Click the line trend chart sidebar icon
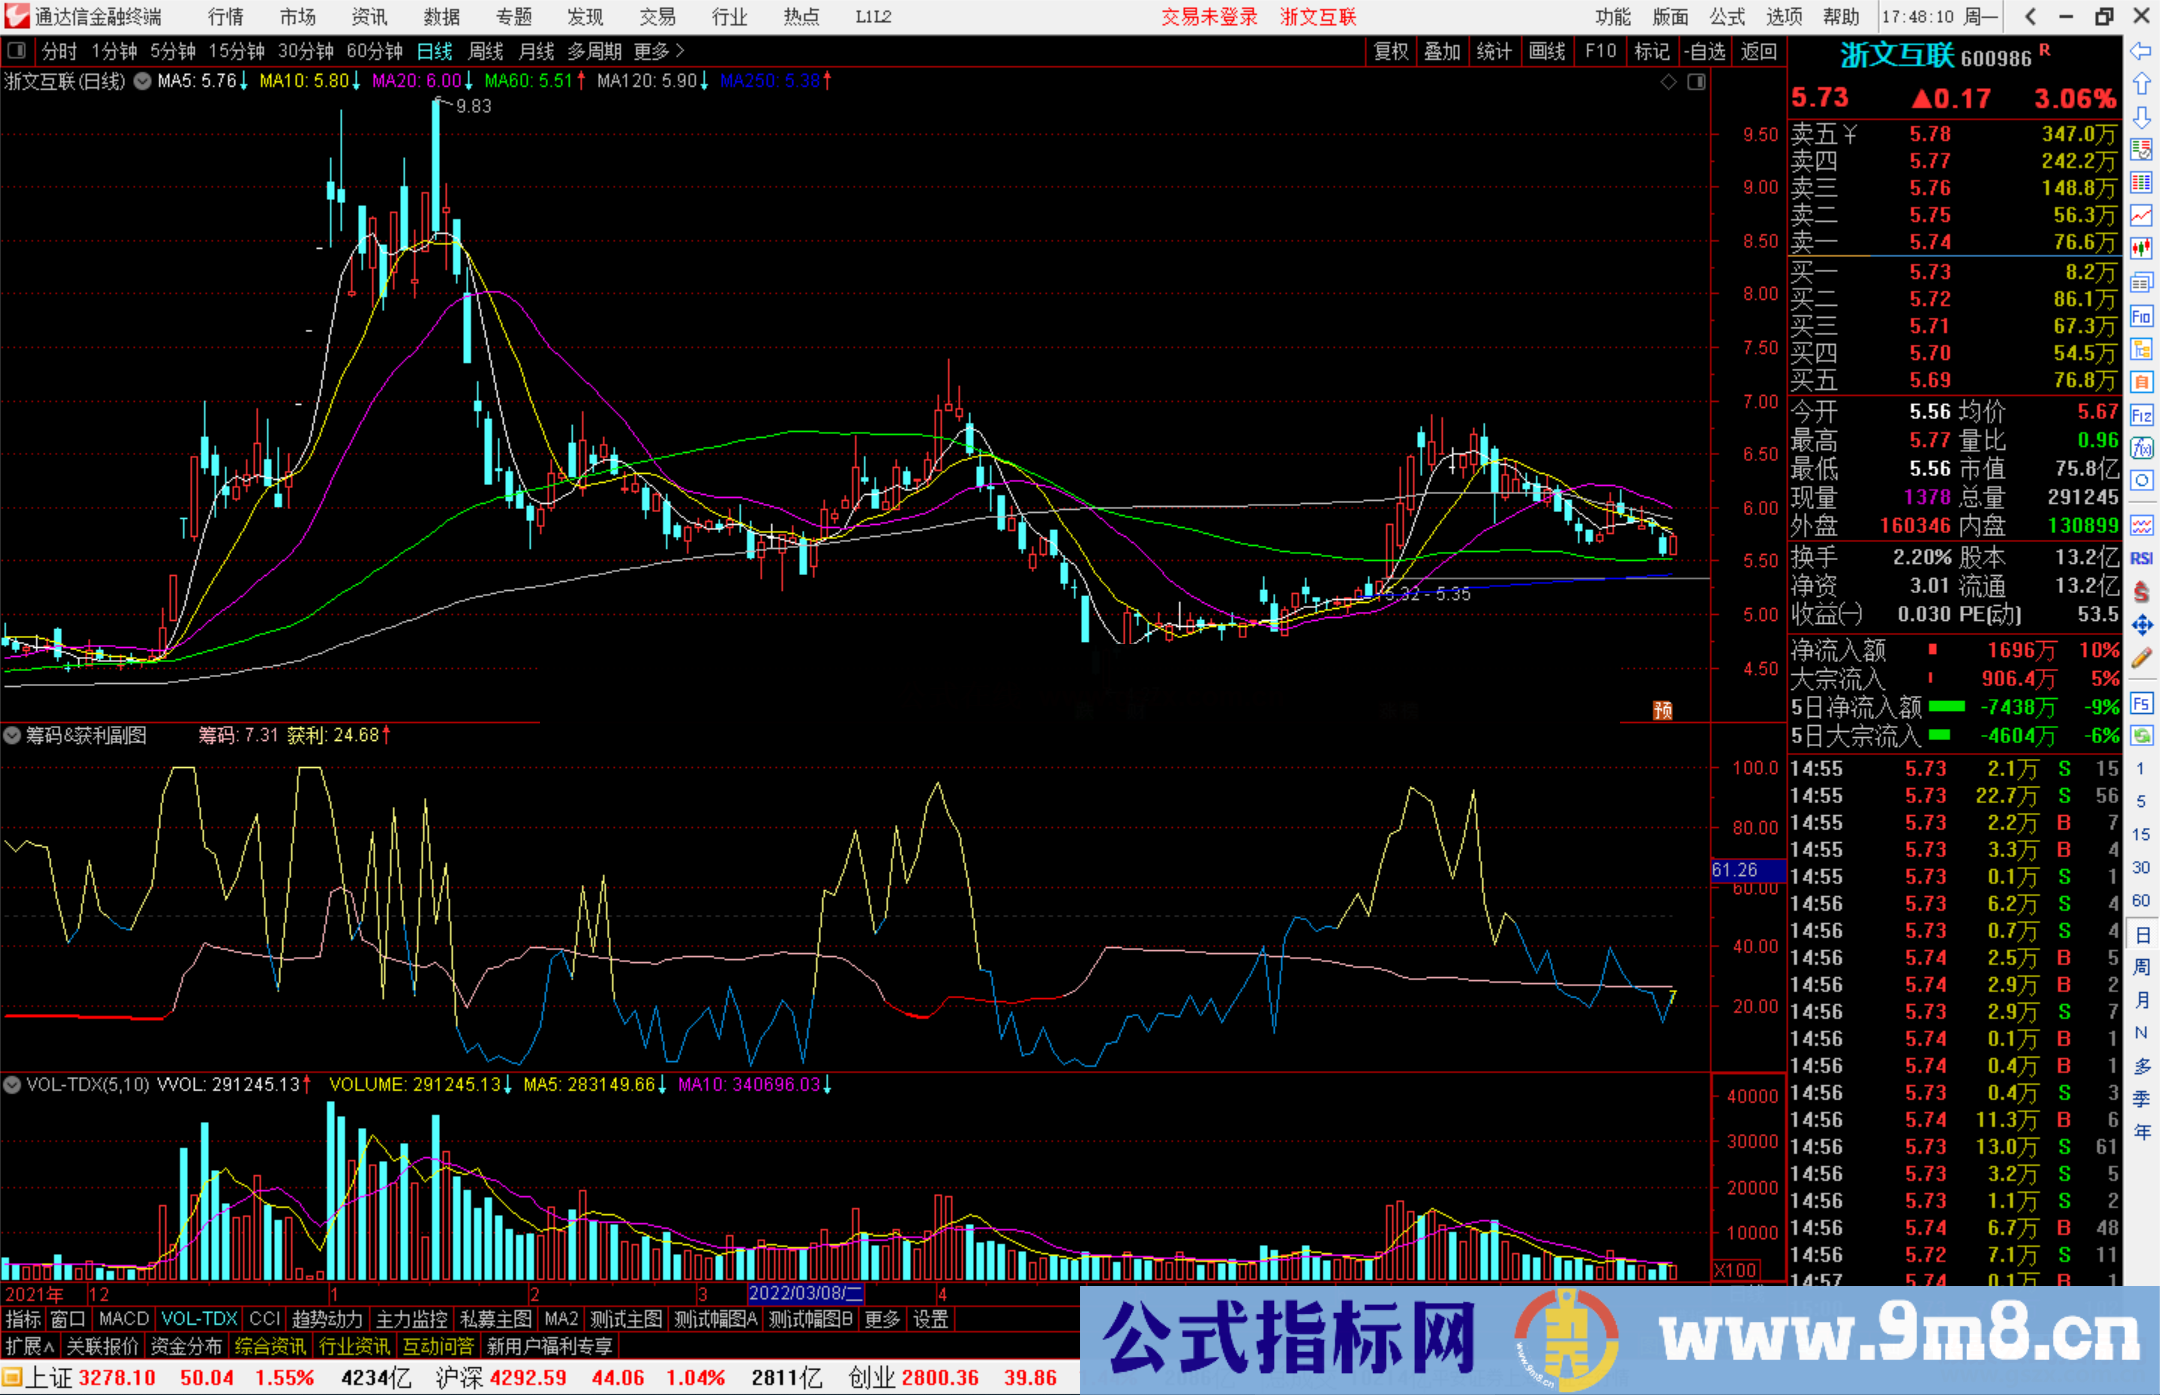The width and height of the screenshot is (2160, 1395). (x=2141, y=215)
